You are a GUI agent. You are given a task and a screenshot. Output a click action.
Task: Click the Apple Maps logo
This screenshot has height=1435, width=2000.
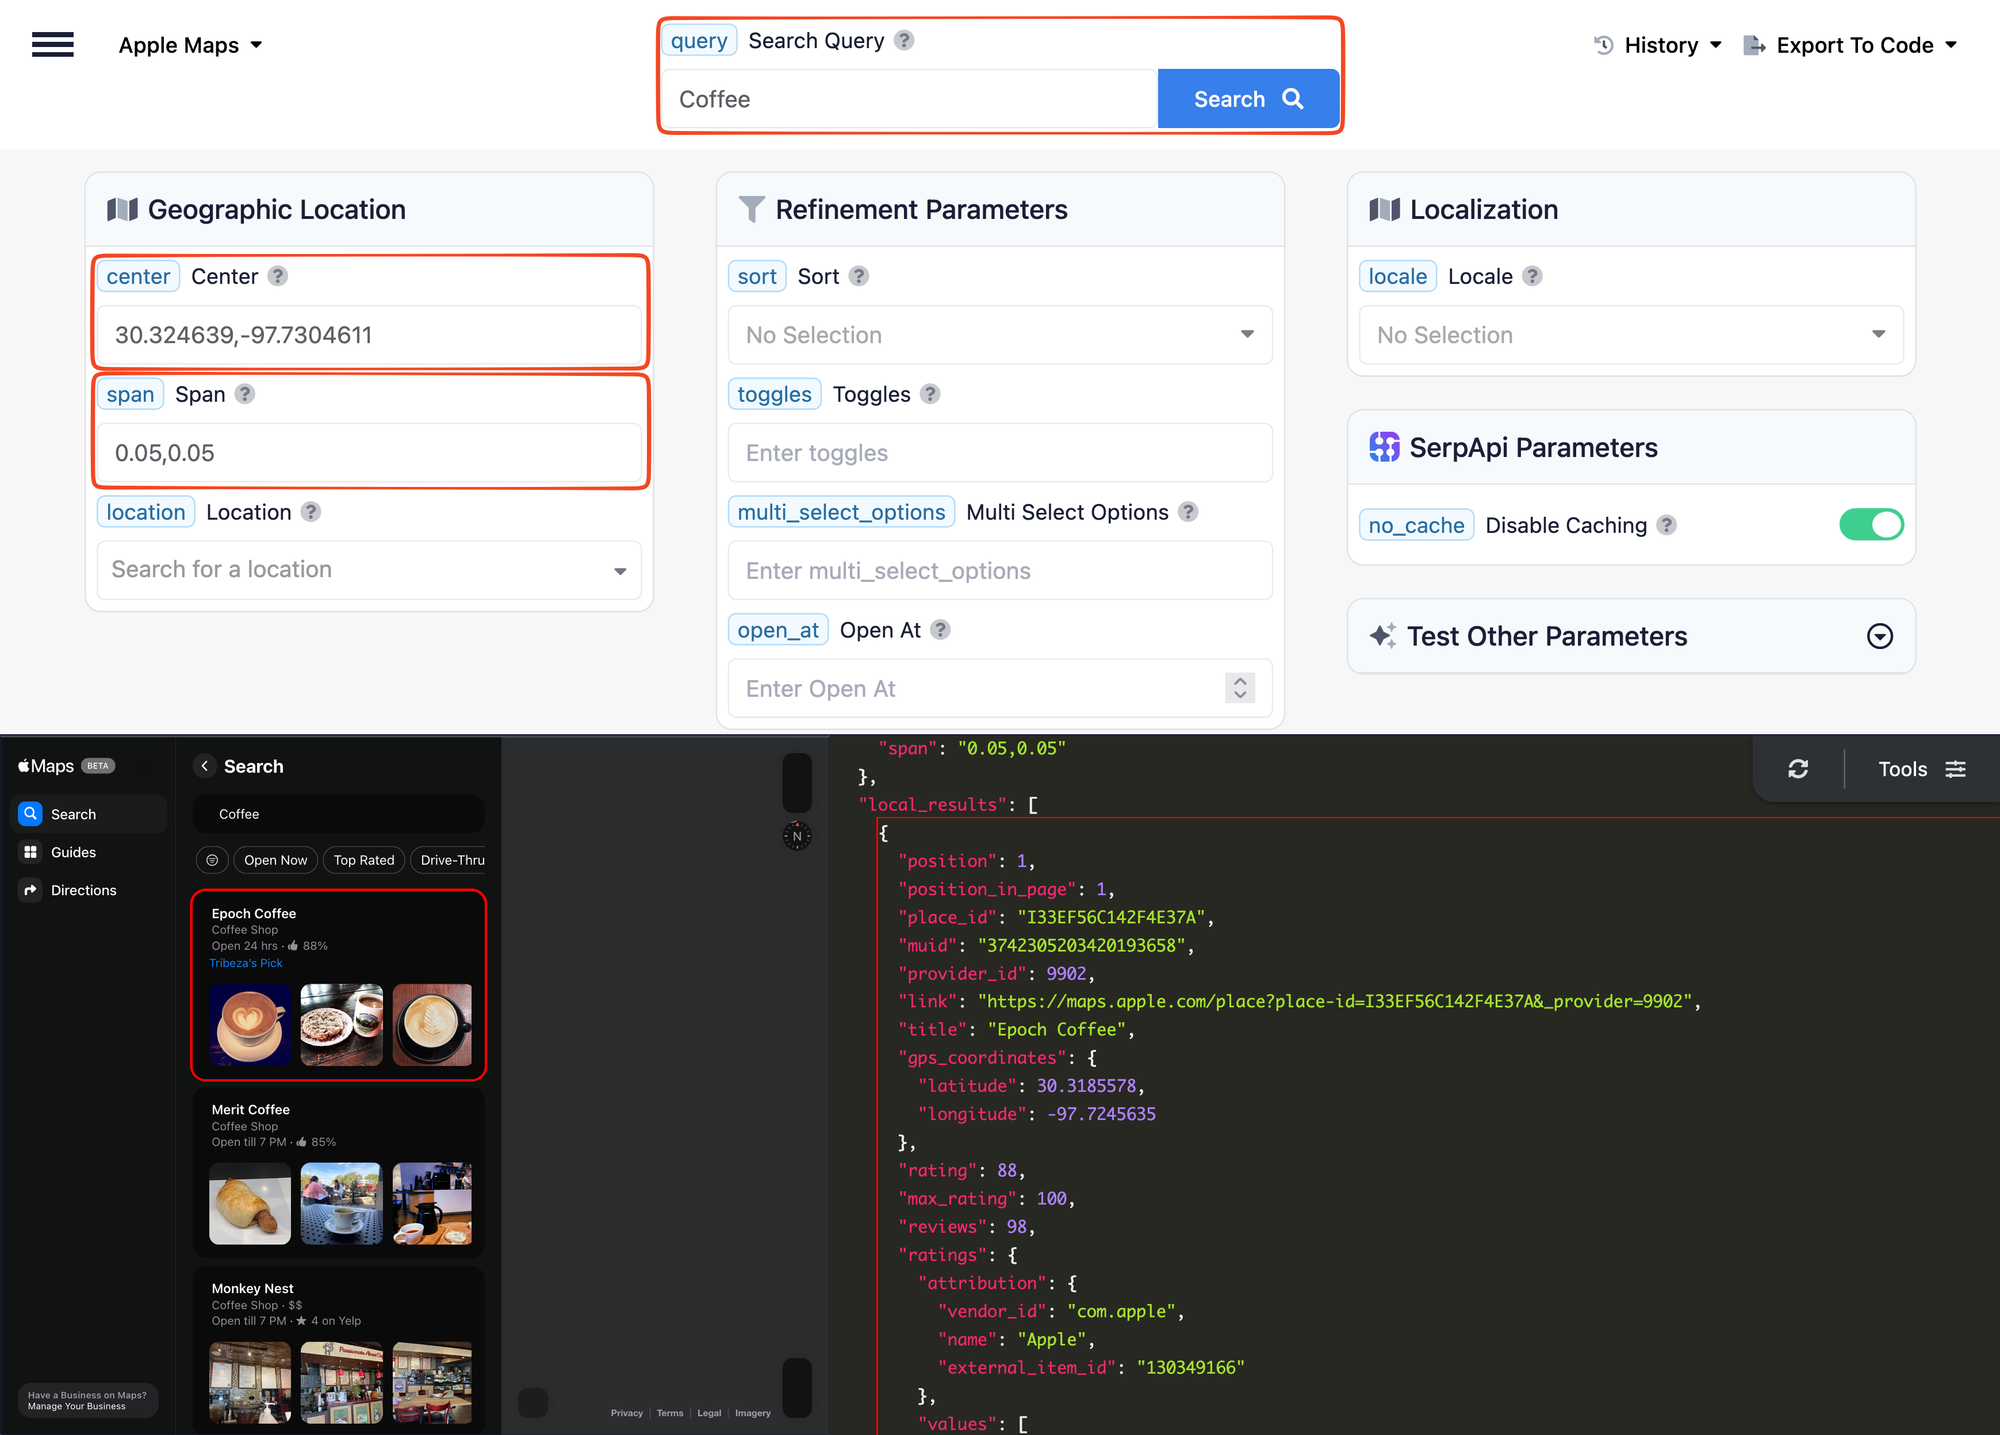pos(46,766)
